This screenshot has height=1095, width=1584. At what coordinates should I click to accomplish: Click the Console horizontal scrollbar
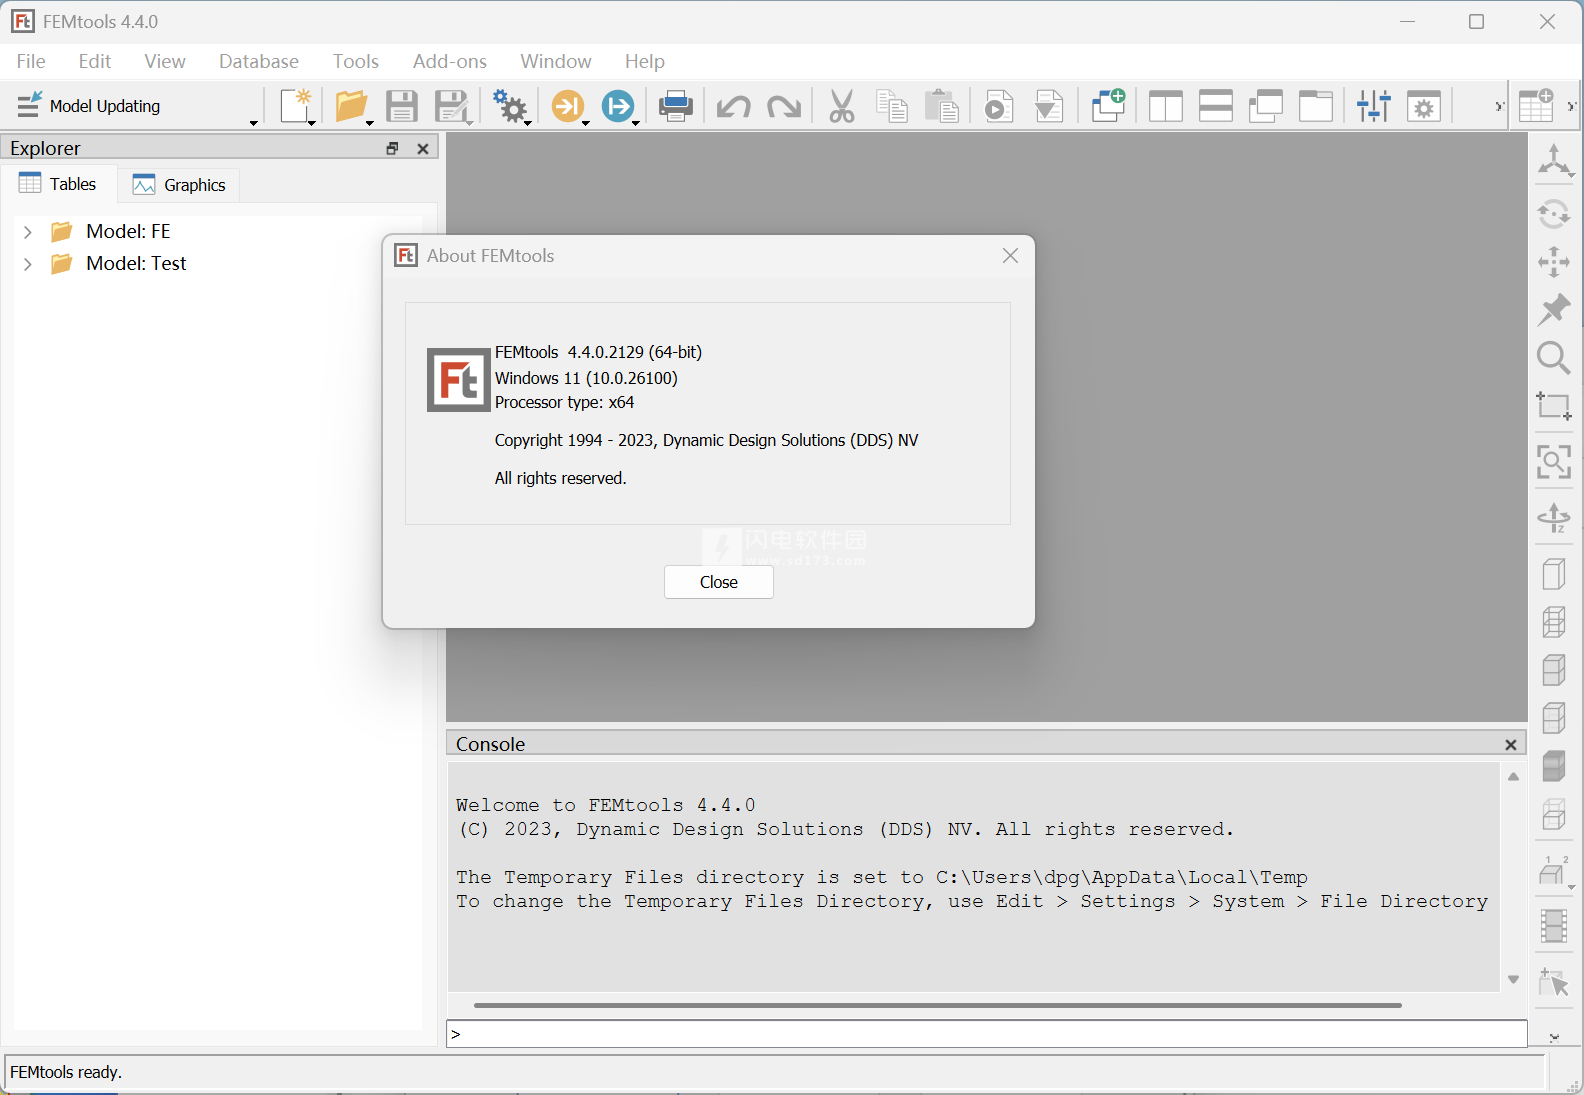point(938,1005)
